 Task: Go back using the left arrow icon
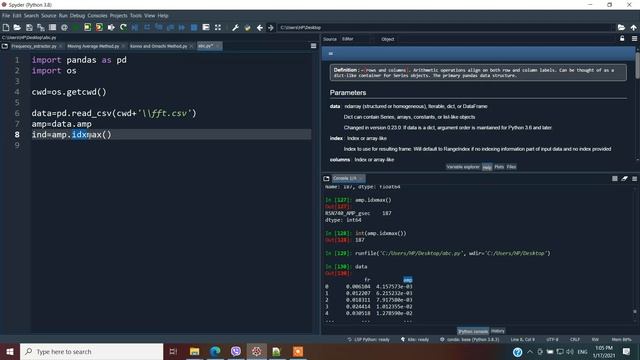[260, 27]
